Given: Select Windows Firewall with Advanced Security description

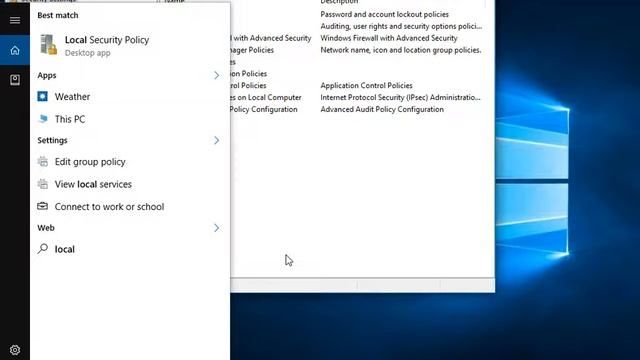Looking at the screenshot, I should tap(389, 38).
